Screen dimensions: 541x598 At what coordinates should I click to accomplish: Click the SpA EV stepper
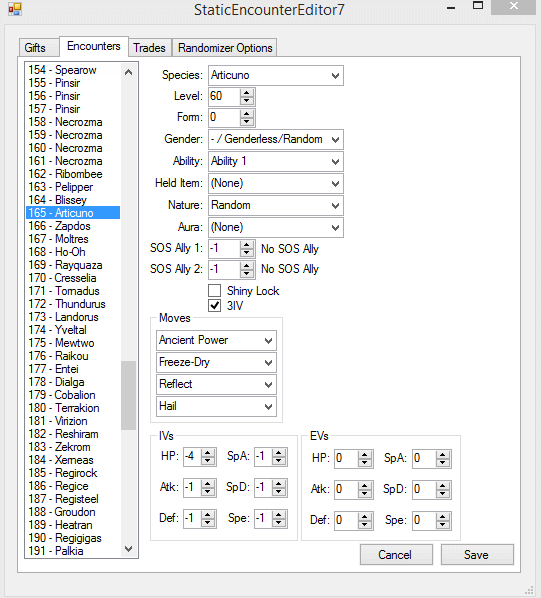[443, 458]
